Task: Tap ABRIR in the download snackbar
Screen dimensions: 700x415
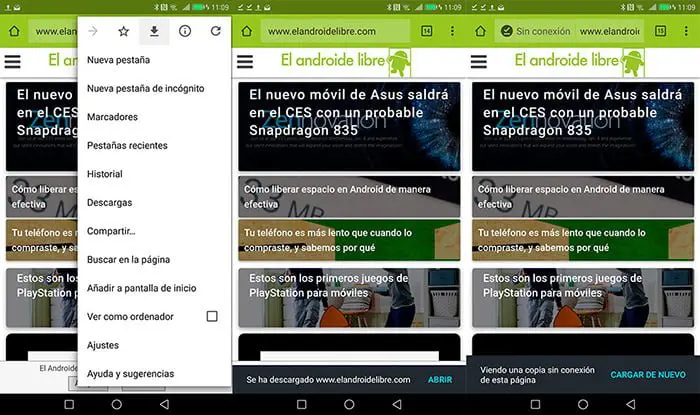Action: point(440,380)
